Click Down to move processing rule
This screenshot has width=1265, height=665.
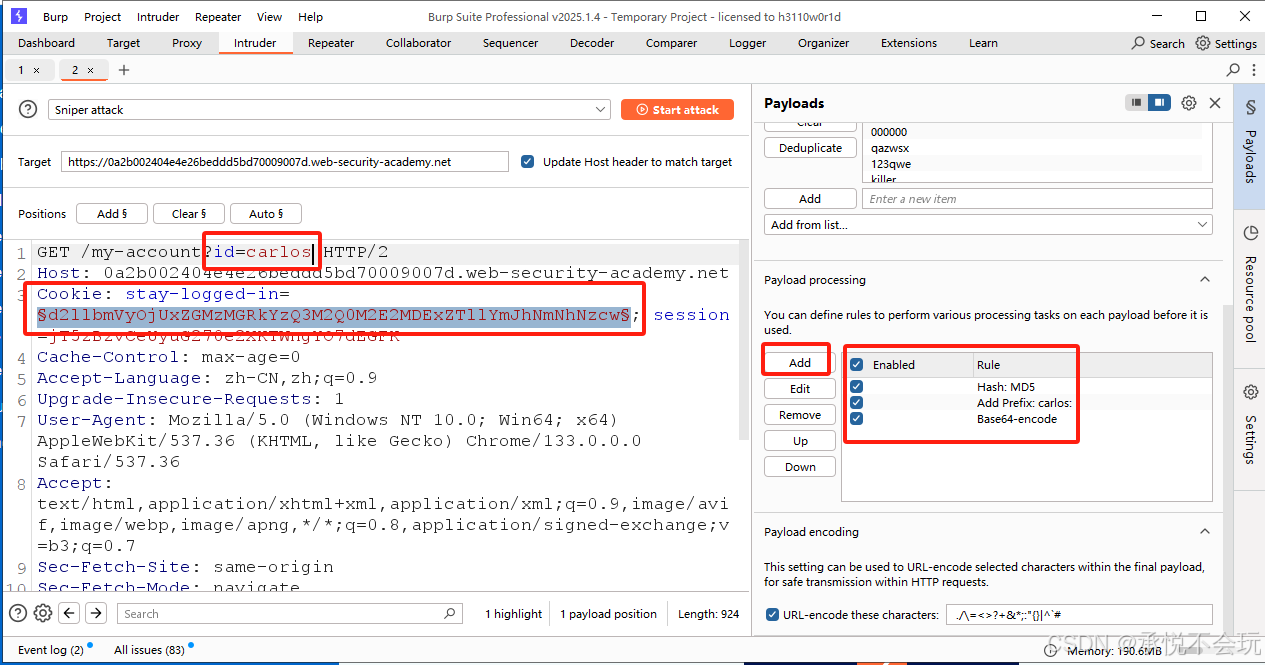click(800, 467)
